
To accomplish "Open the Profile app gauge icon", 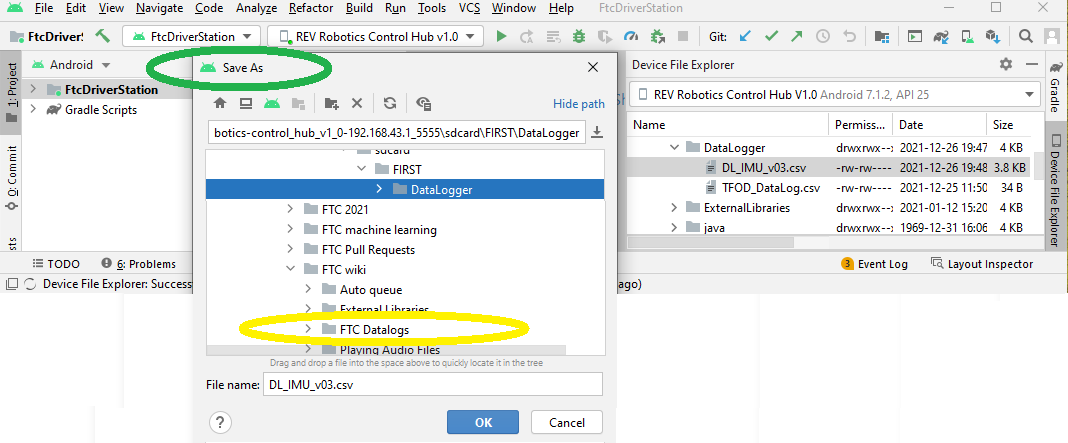I will coord(631,36).
